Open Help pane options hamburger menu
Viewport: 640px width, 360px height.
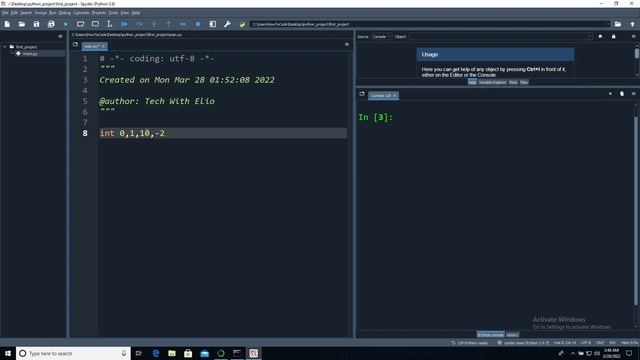coord(633,36)
